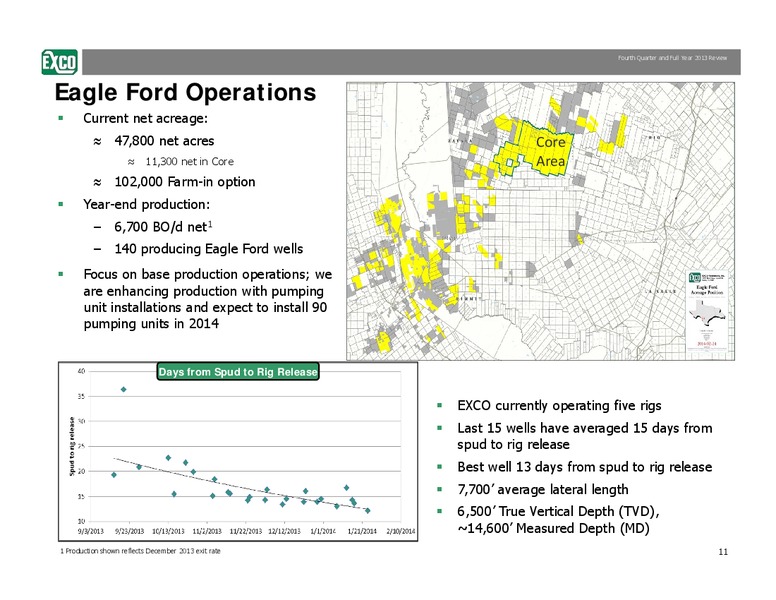Click the Texas inset legend on the map

point(707,311)
